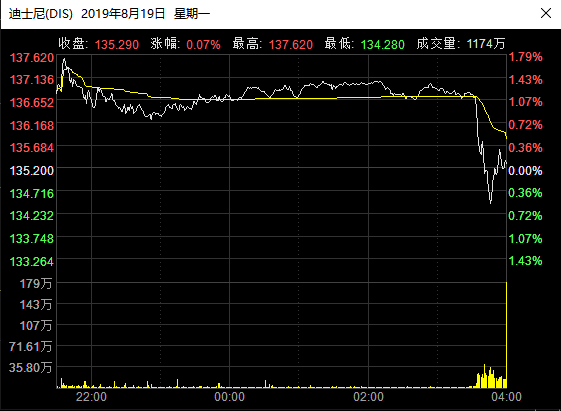Click the tall closing volume bar at 04:00
The image size is (561, 411).
506,335
